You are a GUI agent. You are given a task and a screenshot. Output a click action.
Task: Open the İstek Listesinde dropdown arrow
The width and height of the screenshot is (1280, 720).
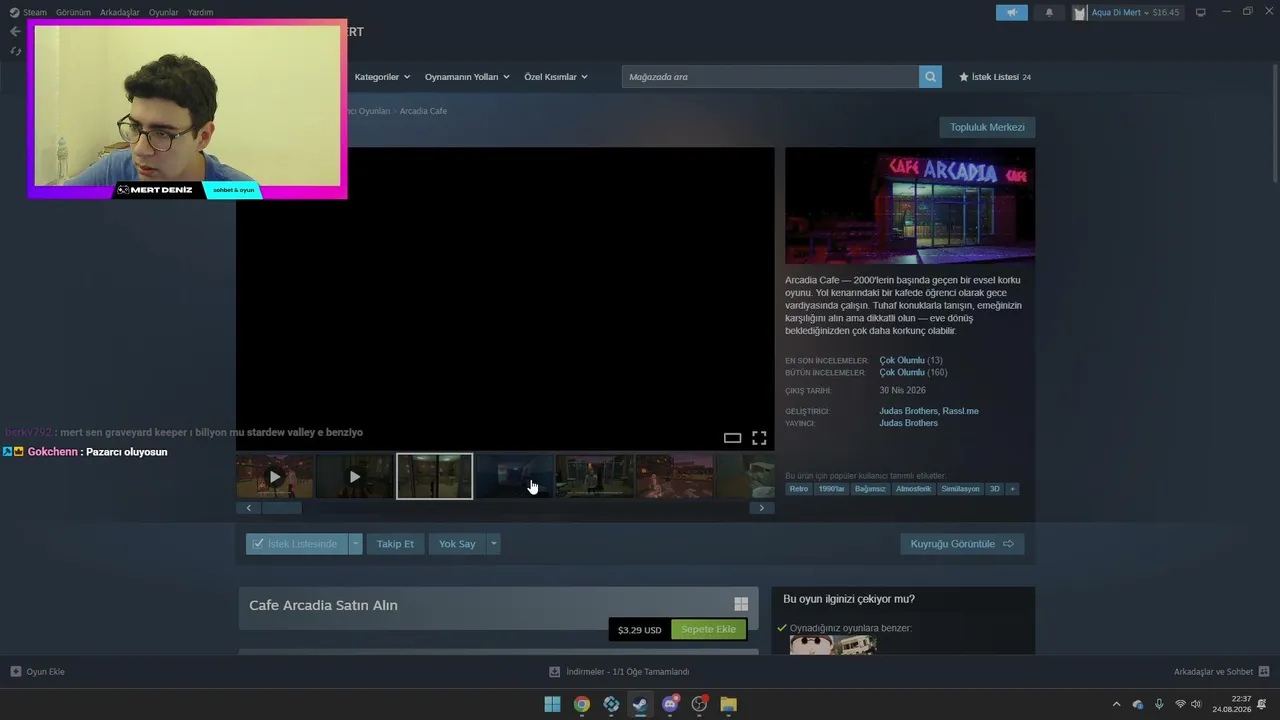[x=355, y=544]
